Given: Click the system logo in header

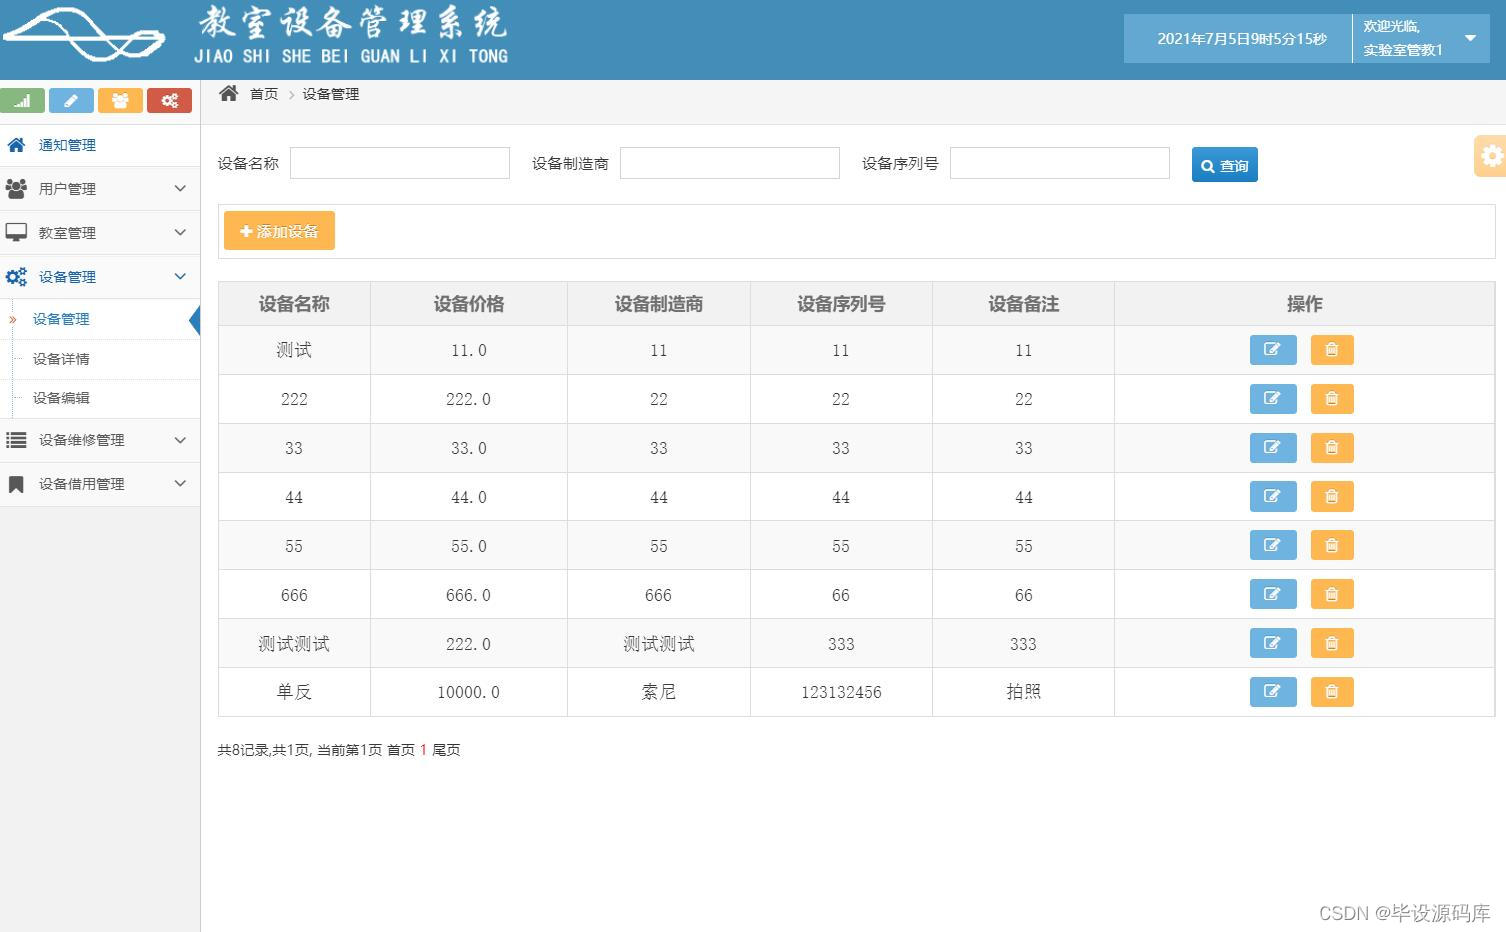Looking at the screenshot, I should (x=84, y=34).
